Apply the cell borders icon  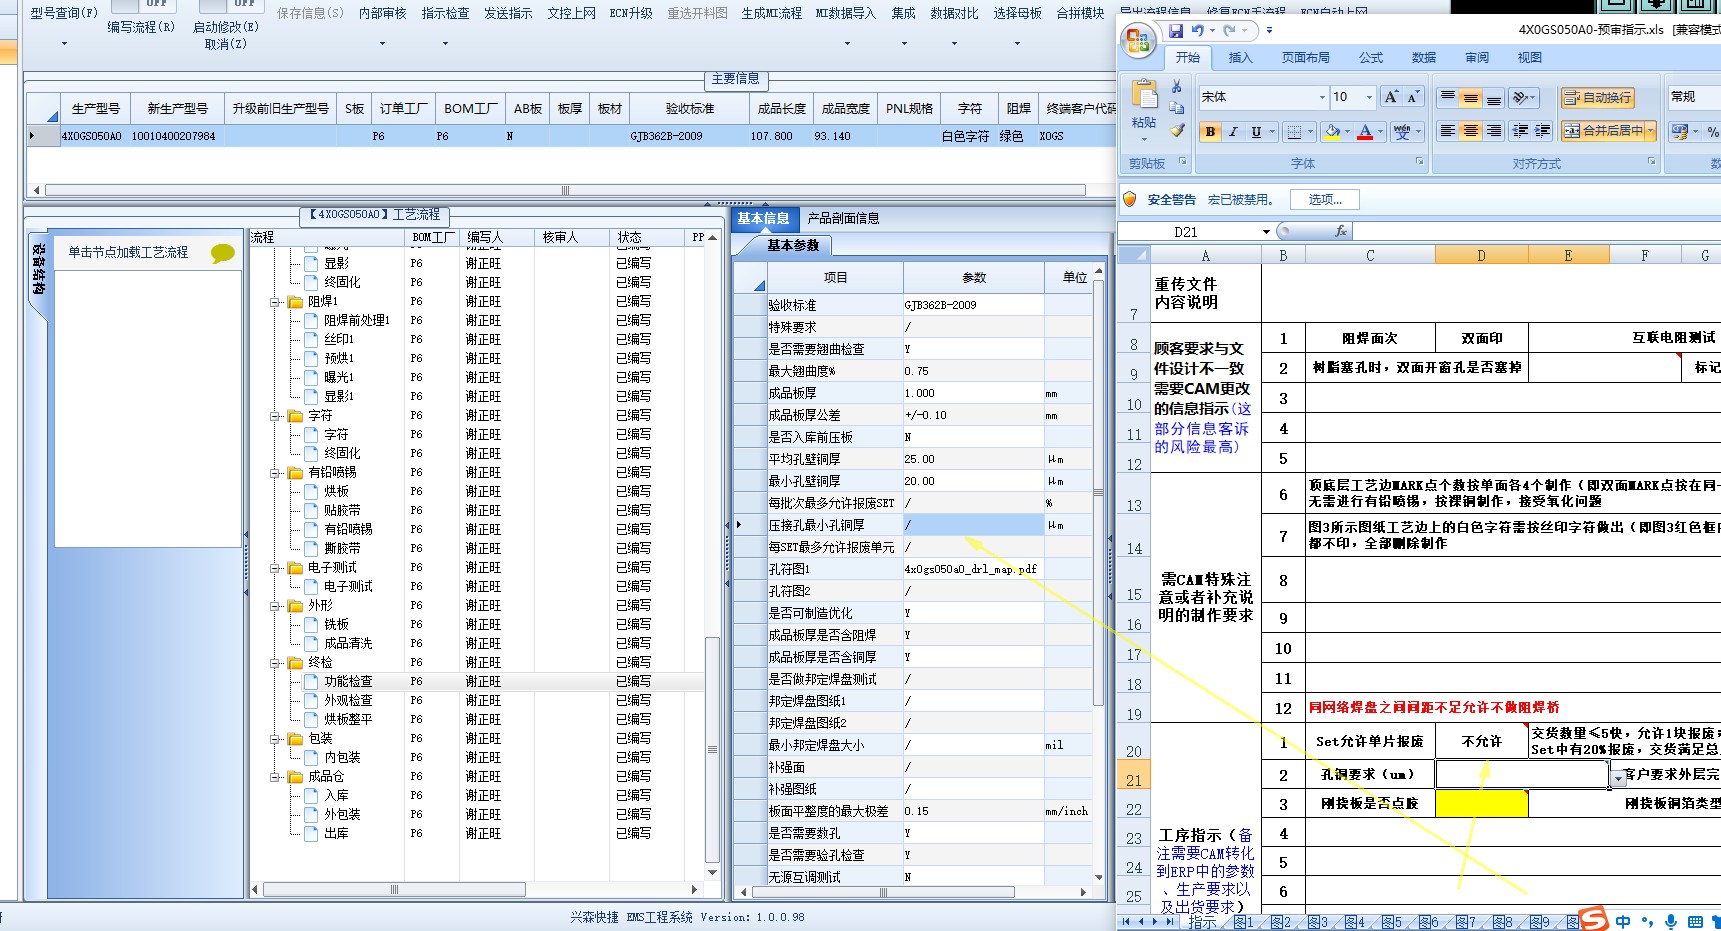coord(1294,132)
